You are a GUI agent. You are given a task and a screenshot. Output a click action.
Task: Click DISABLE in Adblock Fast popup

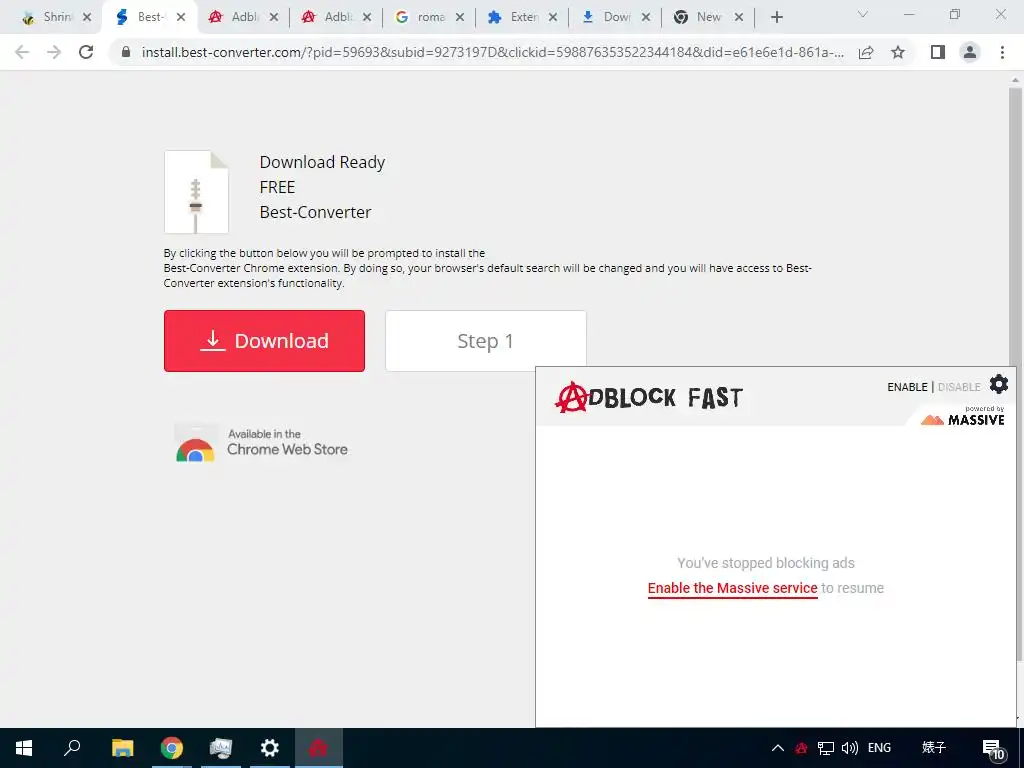tap(959, 387)
